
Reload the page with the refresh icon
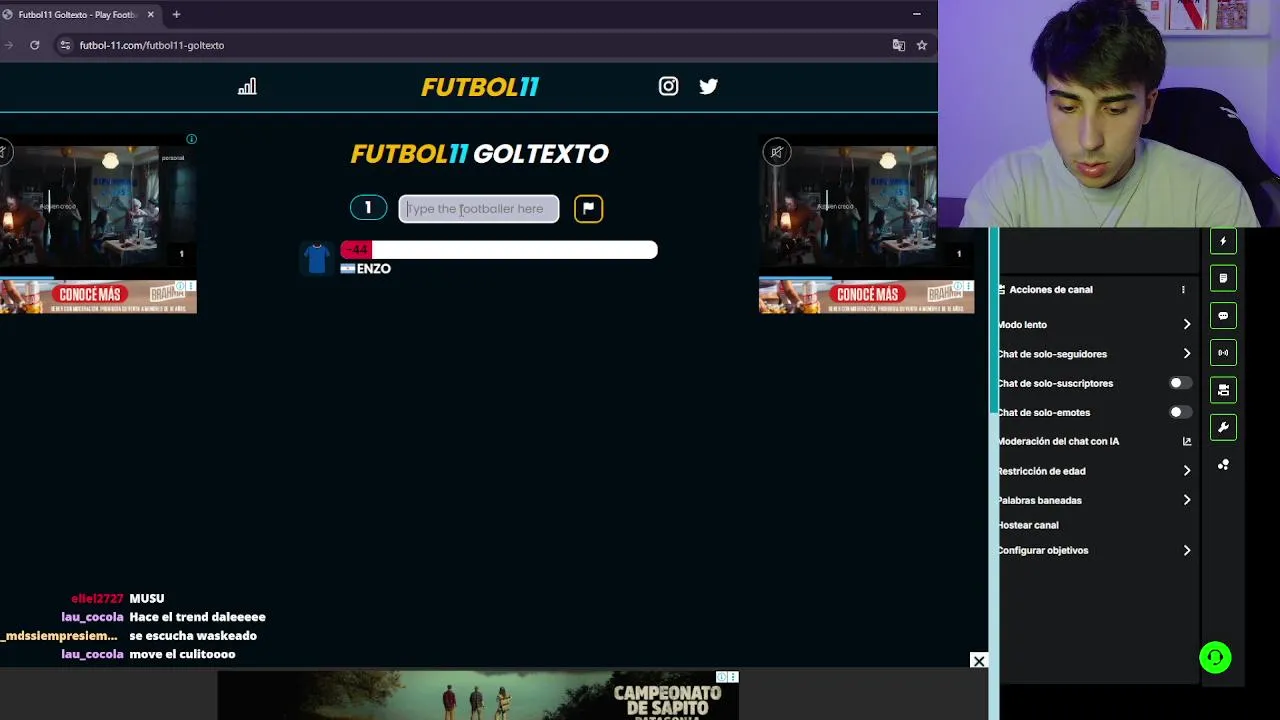click(x=34, y=45)
